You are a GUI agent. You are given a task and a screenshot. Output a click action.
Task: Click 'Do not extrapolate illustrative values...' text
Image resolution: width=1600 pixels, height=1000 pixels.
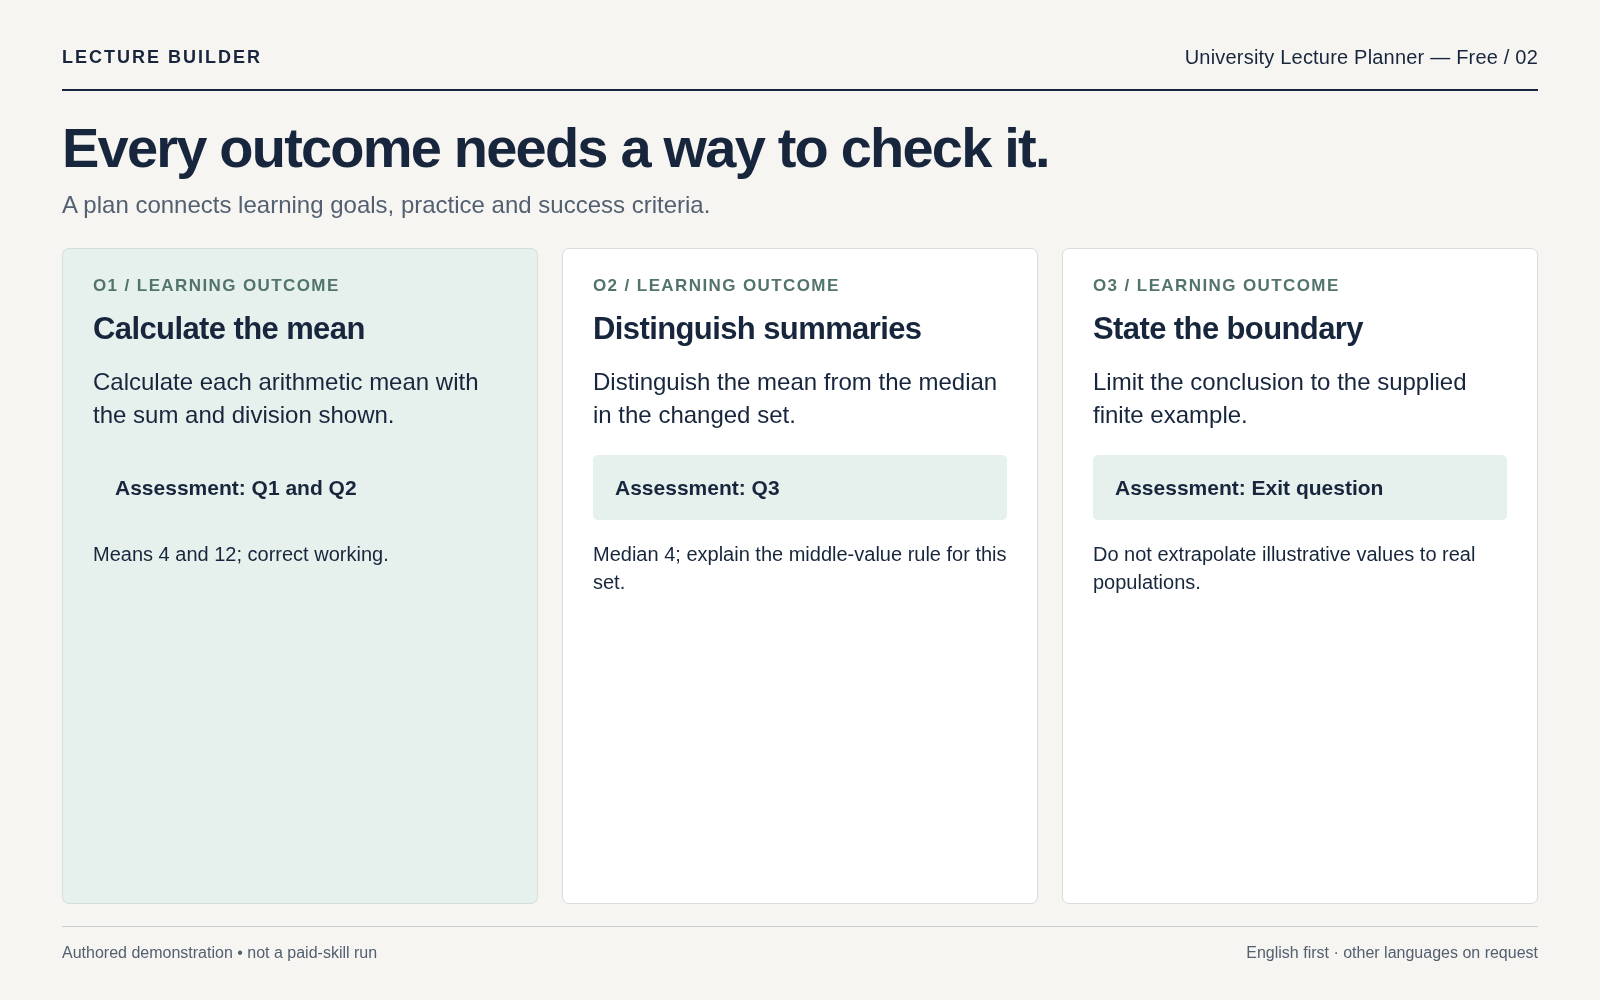coord(1284,568)
